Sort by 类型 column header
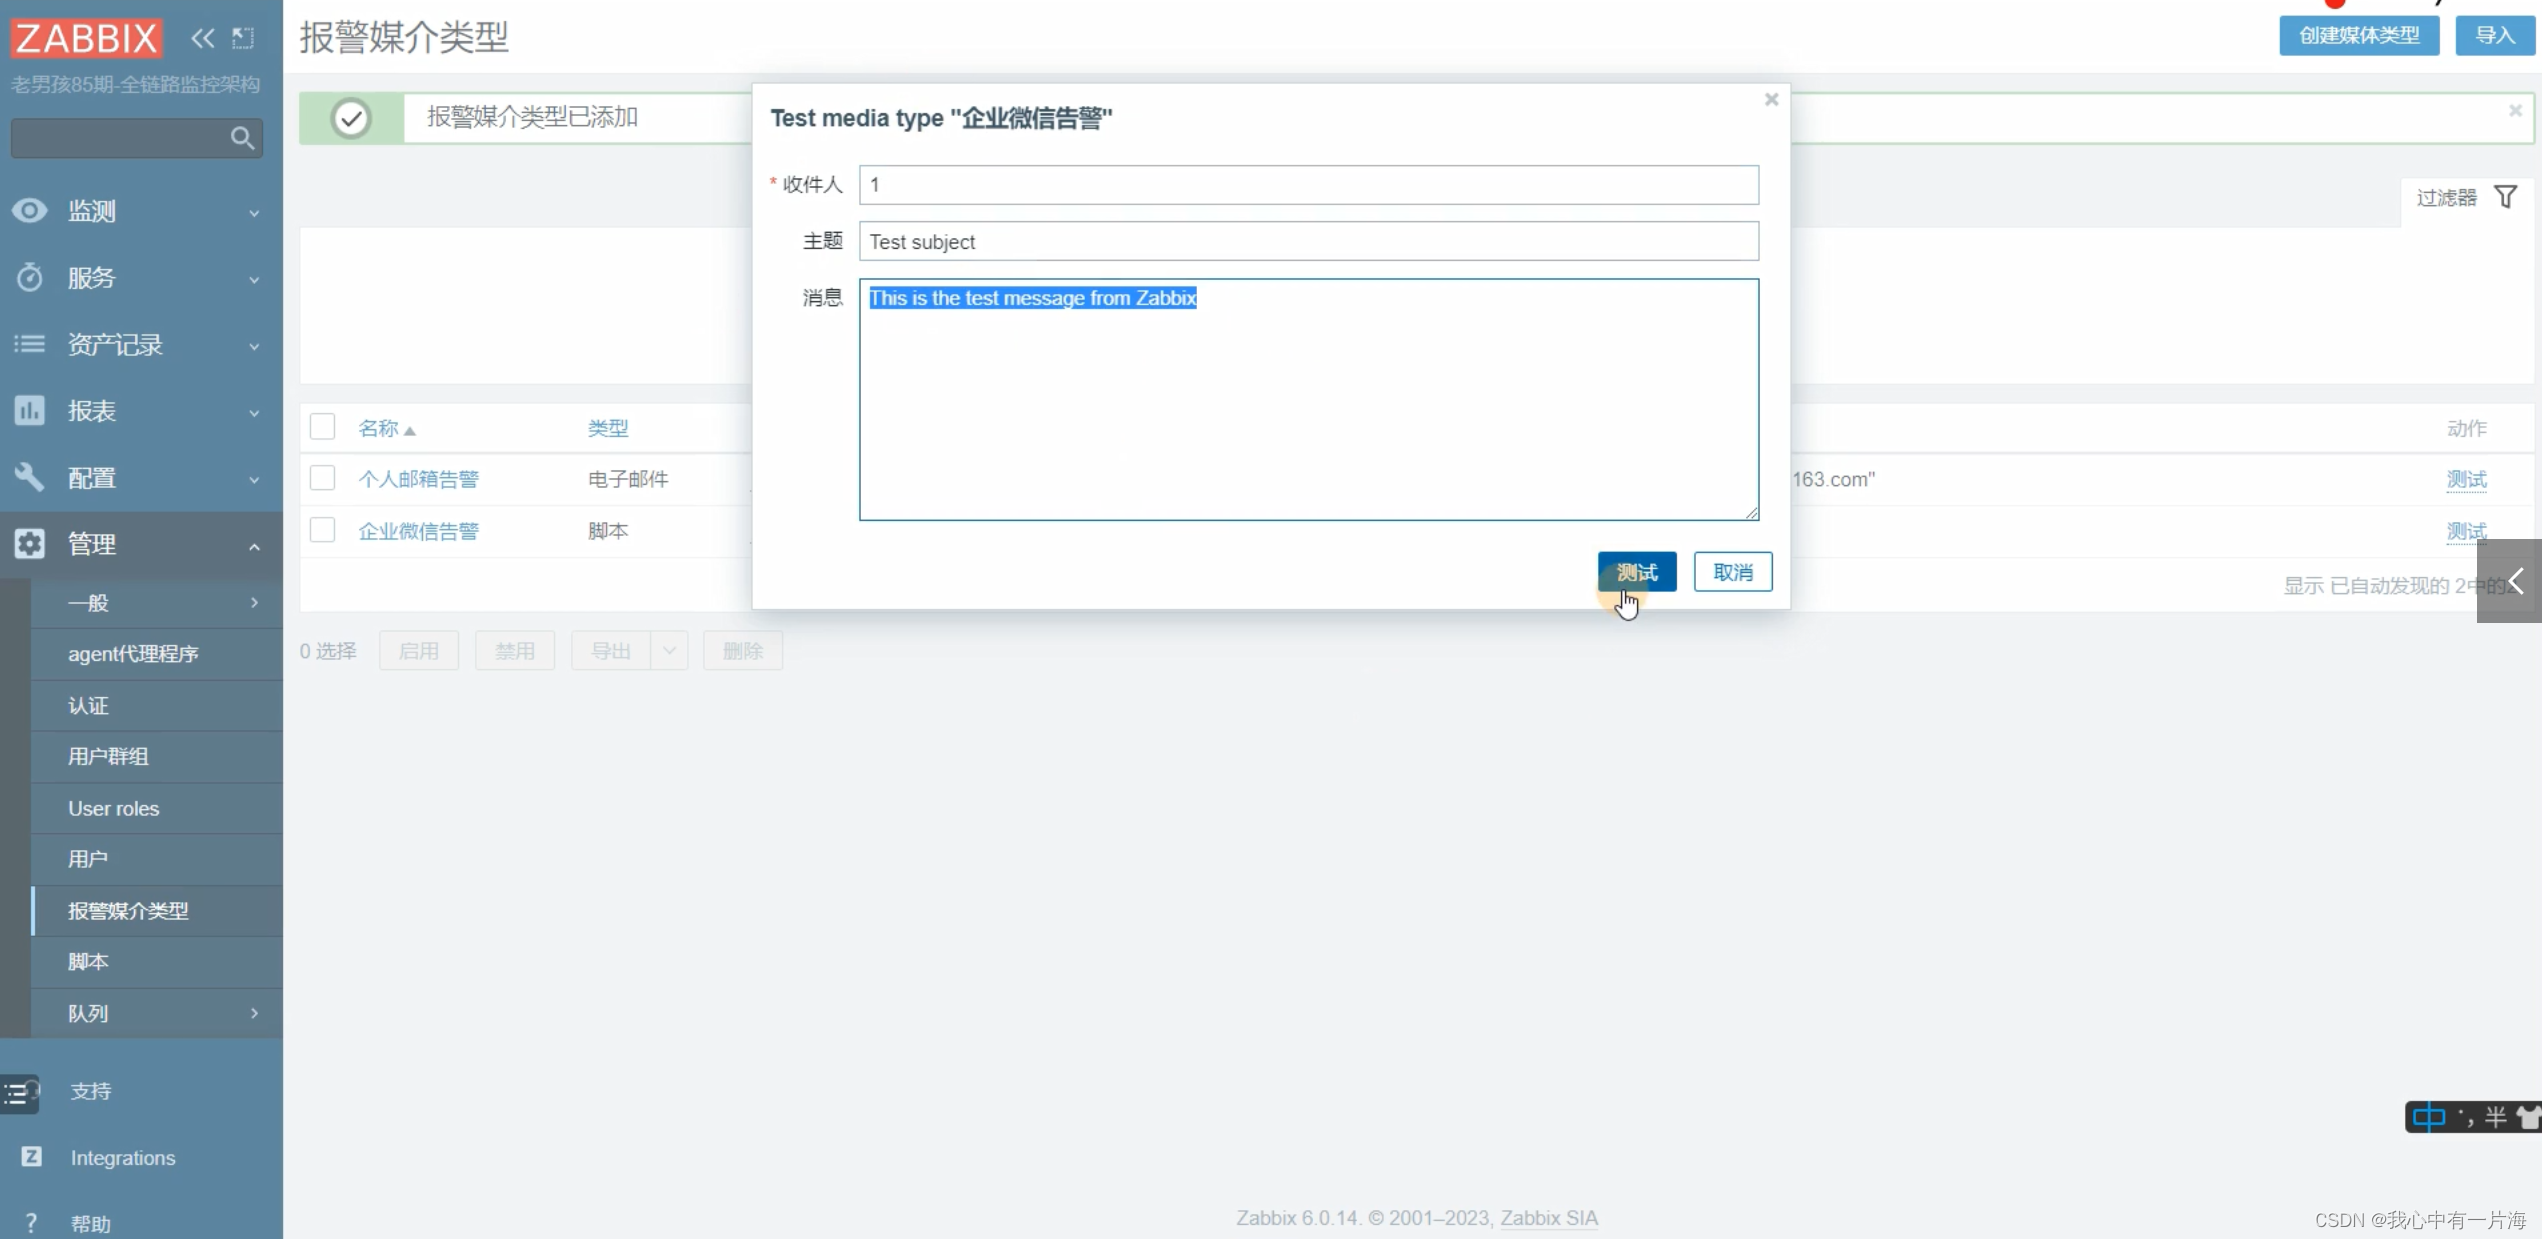 608,428
